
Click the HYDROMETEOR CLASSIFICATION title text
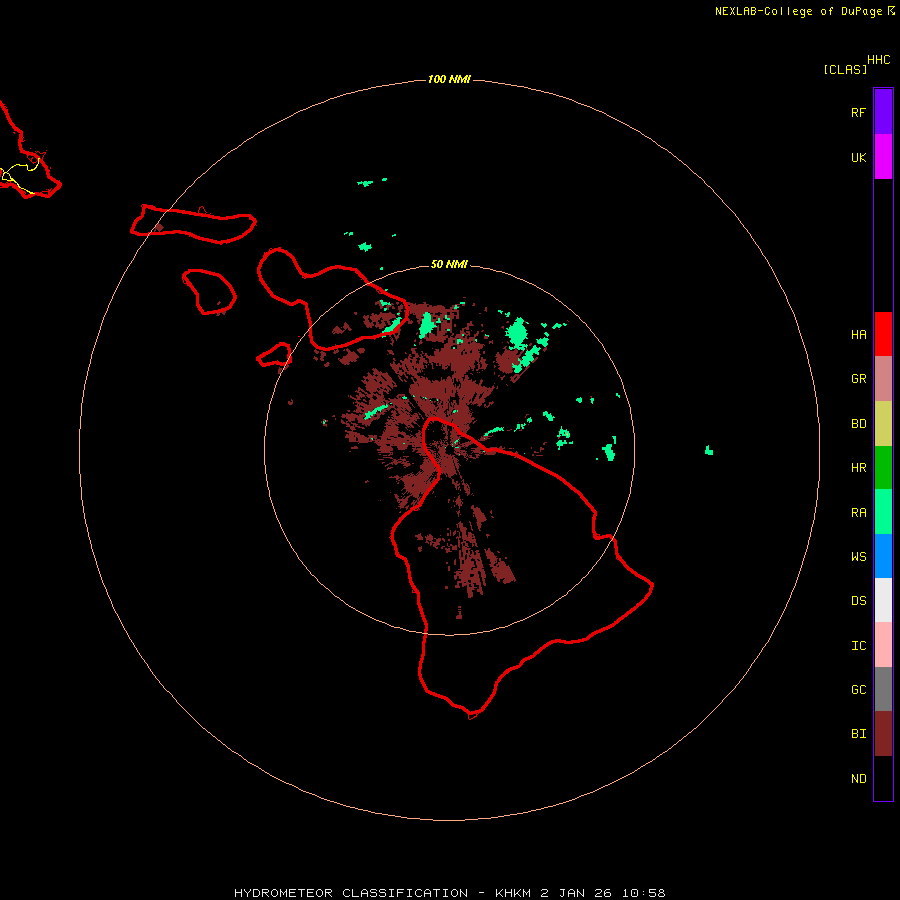[351, 893]
